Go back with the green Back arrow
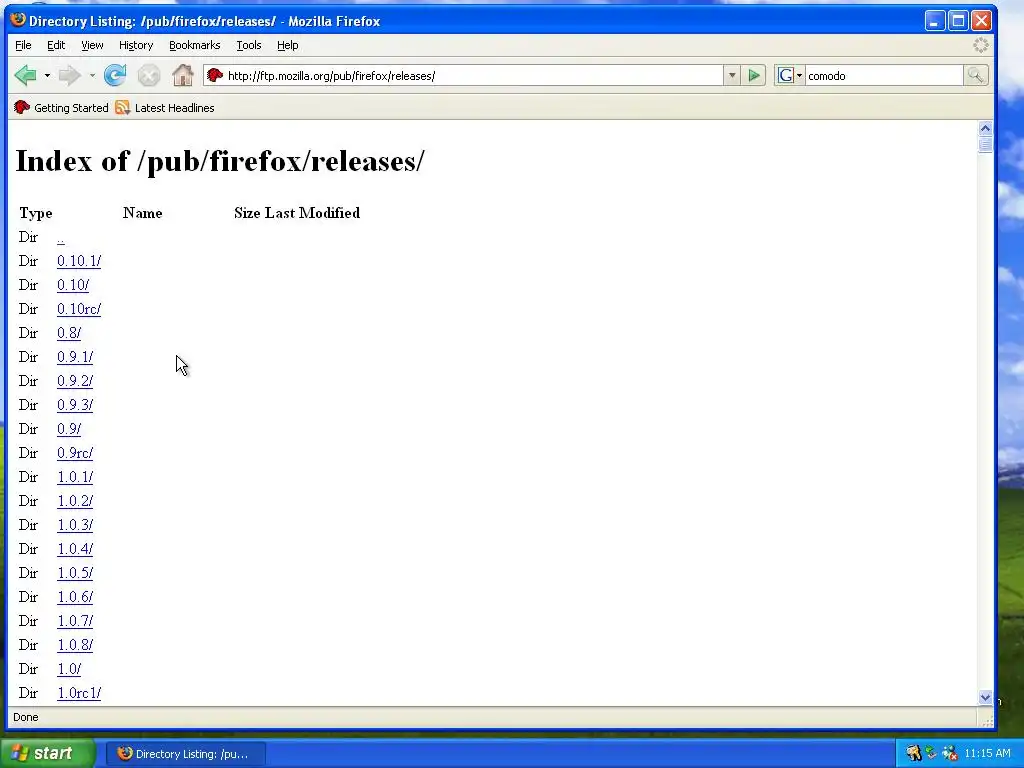The width and height of the screenshot is (1024, 768). (26, 76)
